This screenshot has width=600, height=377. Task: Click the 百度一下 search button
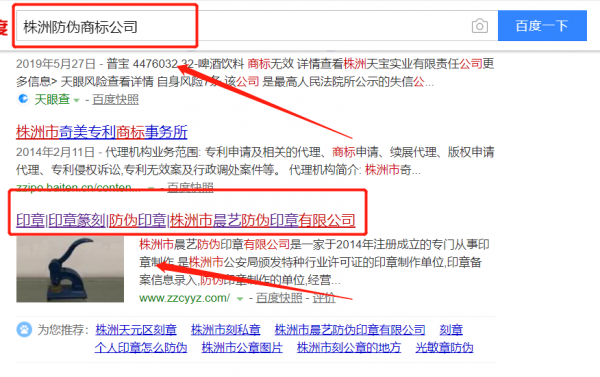[x=542, y=26]
